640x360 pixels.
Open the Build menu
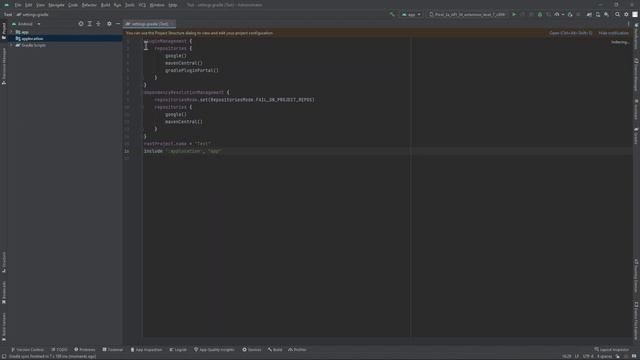click(x=105, y=5)
